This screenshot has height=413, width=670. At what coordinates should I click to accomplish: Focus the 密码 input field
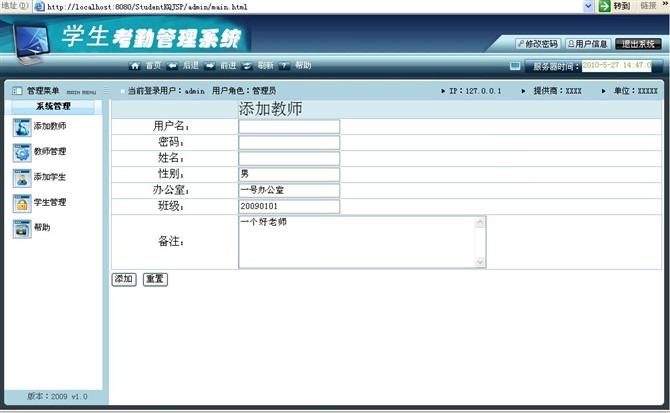pos(289,143)
